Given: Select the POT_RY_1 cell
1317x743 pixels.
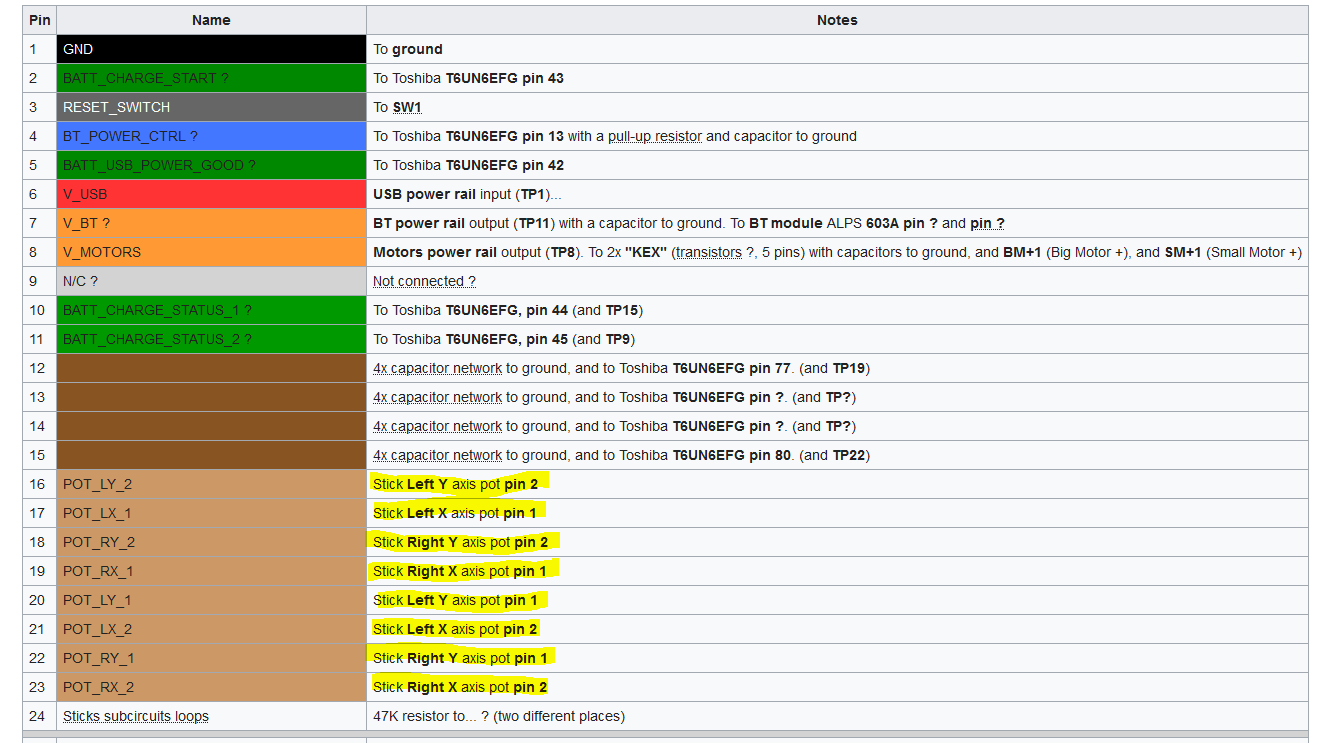Looking at the screenshot, I should point(211,658).
